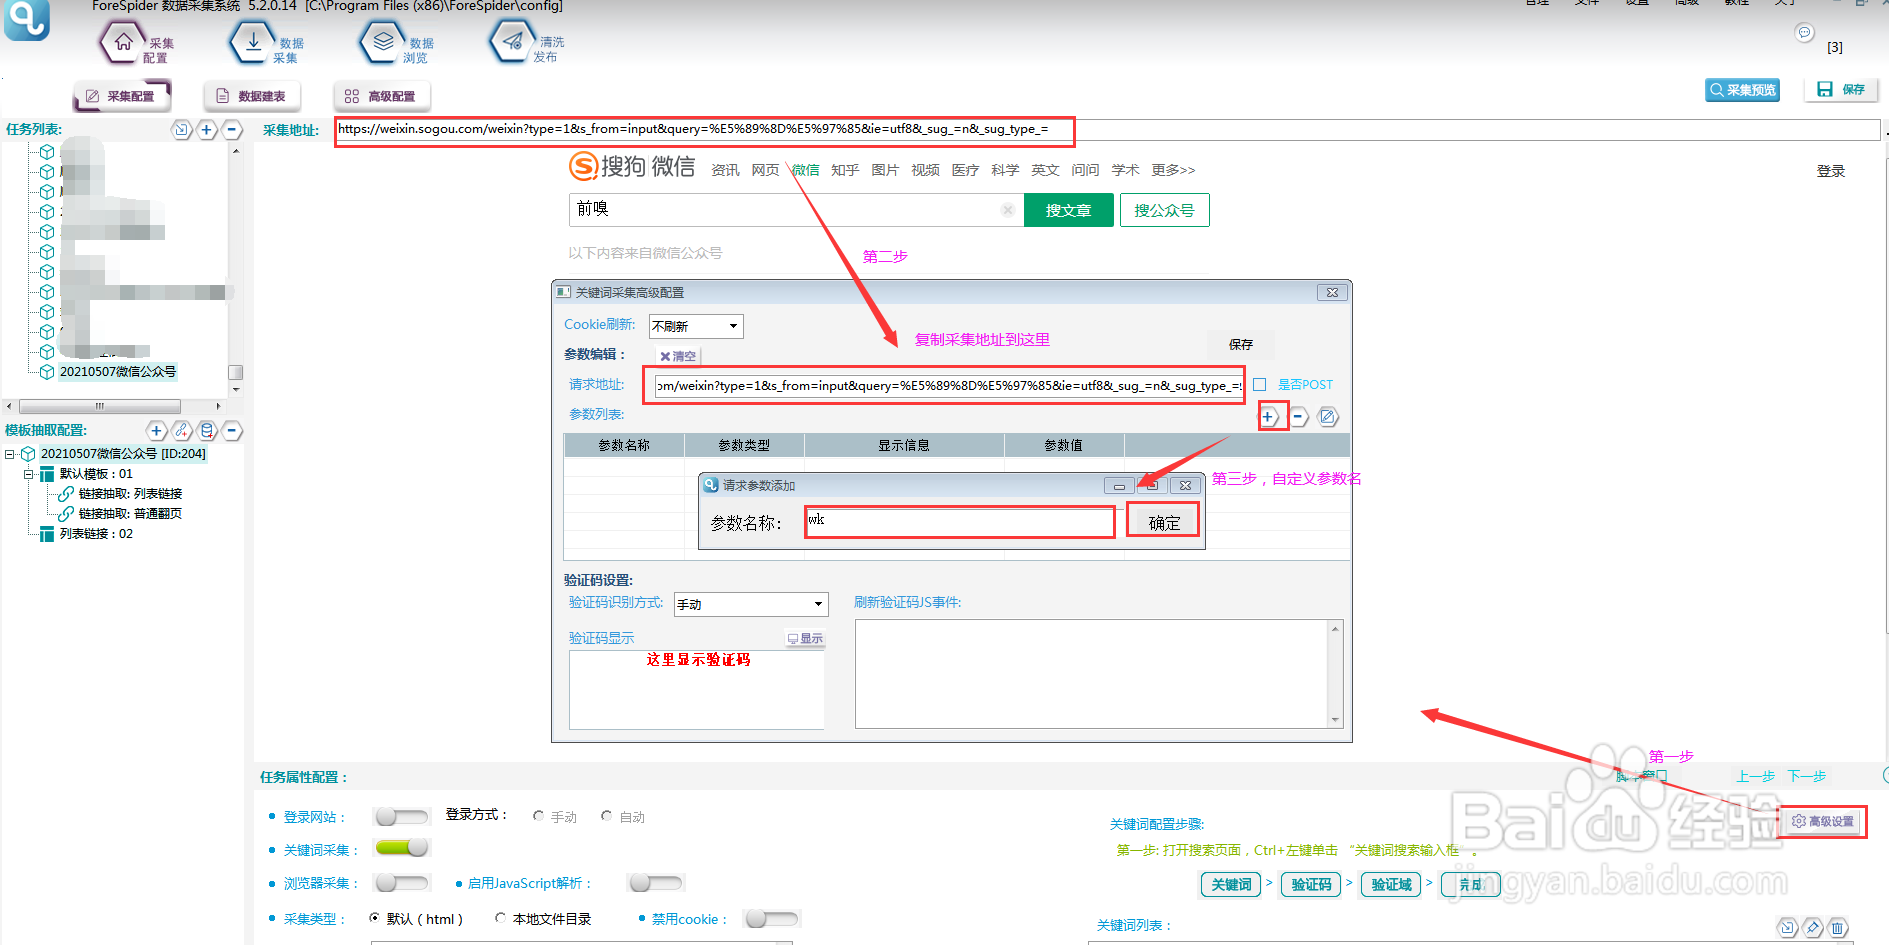Enable the 是否POST checkbox
The image size is (1889, 945).
tap(1260, 384)
